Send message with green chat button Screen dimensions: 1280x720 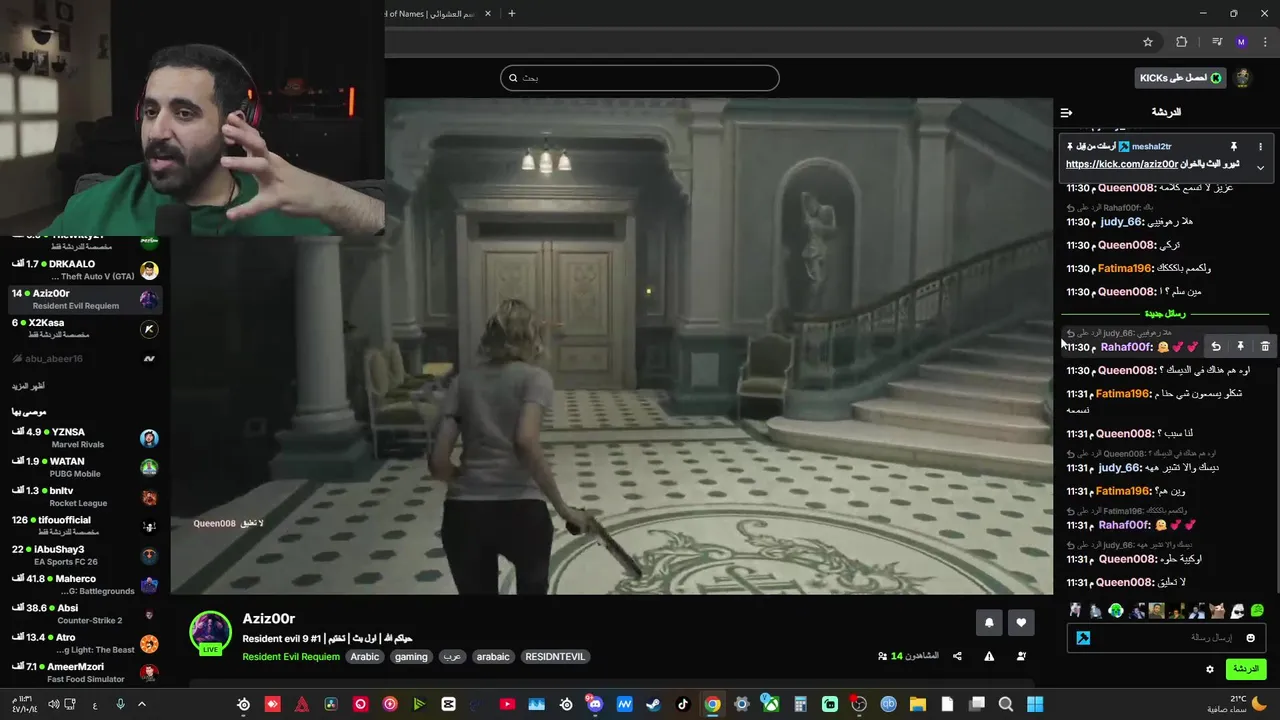[1245, 669]
